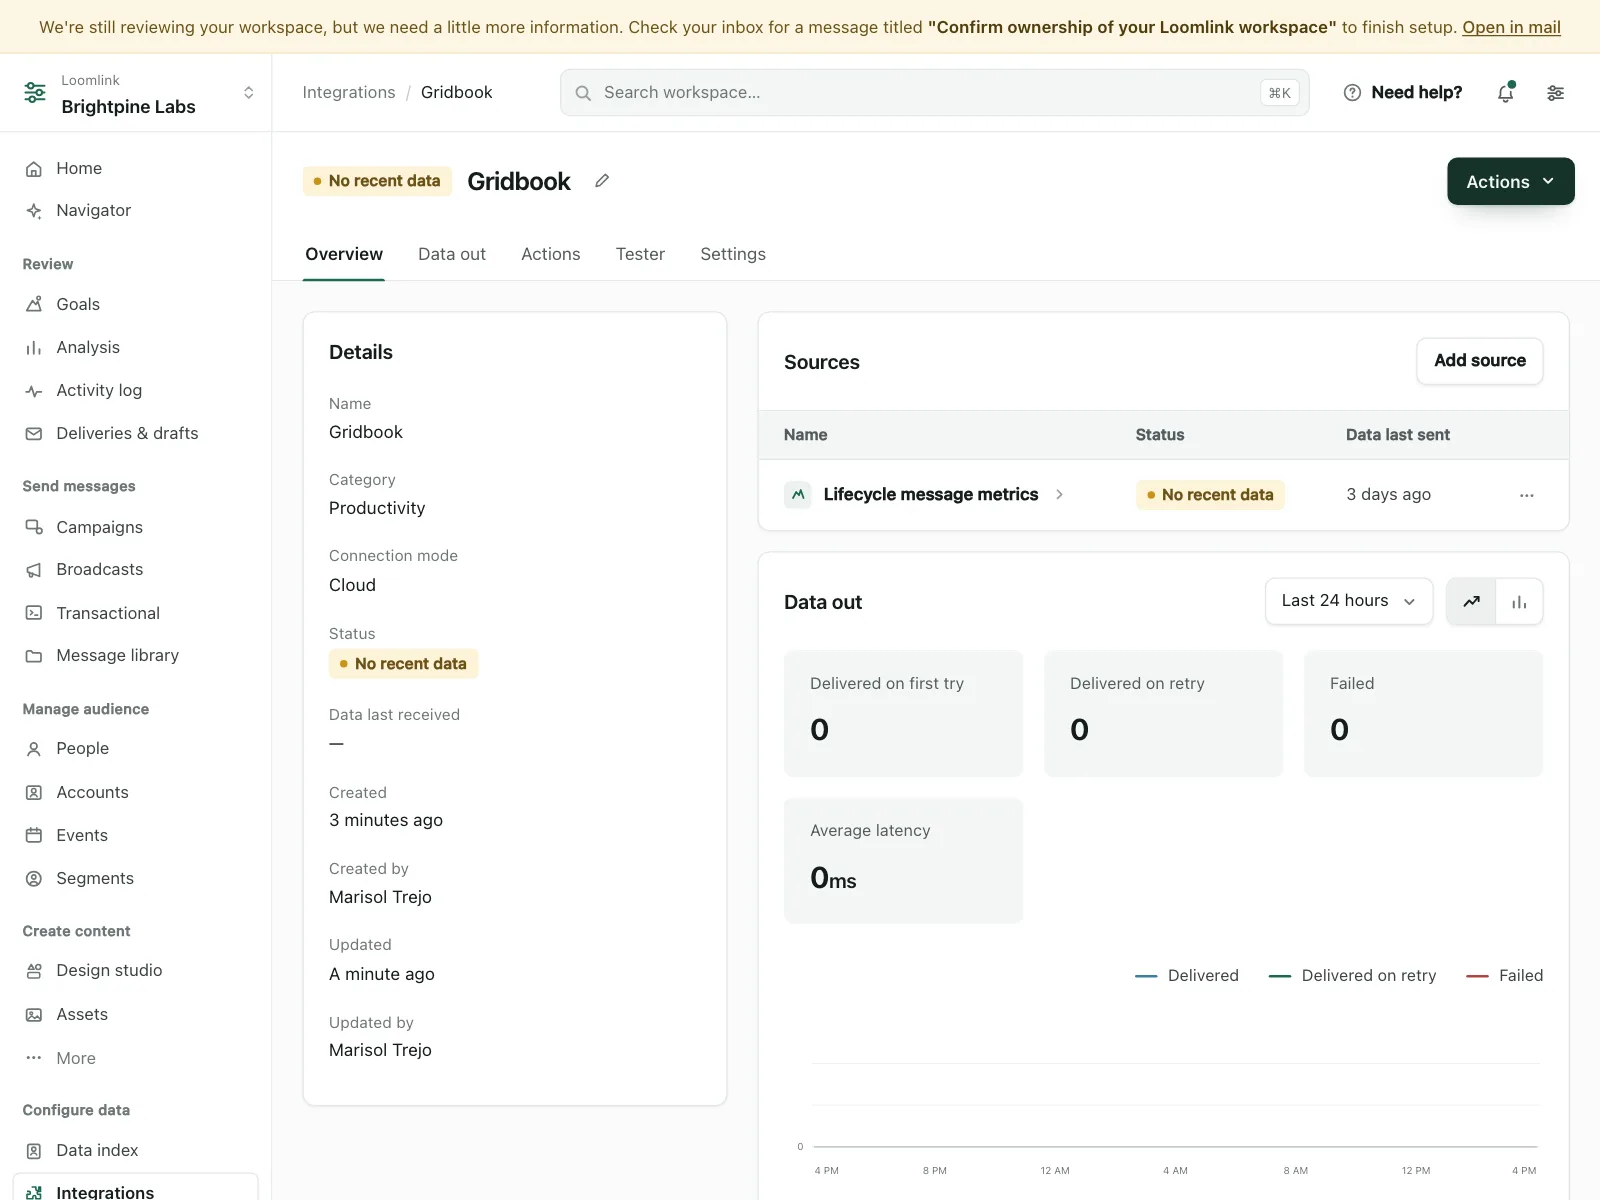Open the Accounts icon
1600x1200 pixels.
(x=34, y=792)
